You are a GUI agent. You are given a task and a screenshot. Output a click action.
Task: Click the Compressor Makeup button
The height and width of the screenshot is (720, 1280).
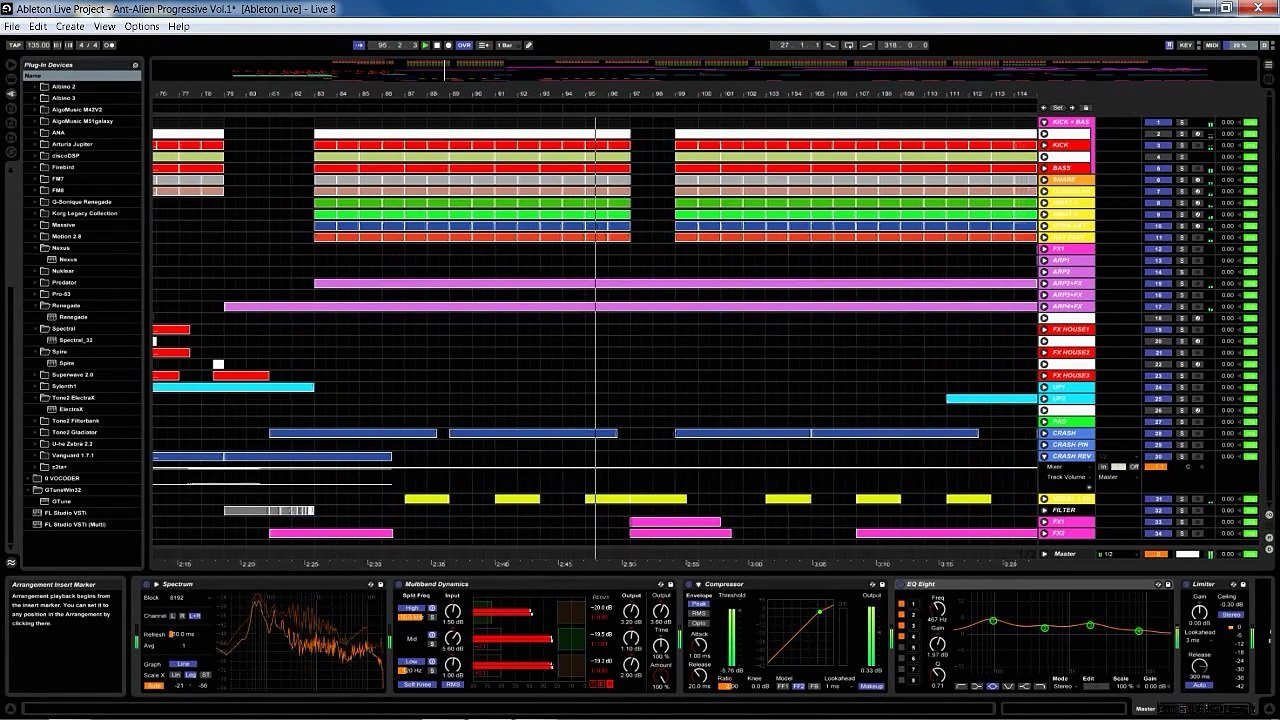[871, 686]
